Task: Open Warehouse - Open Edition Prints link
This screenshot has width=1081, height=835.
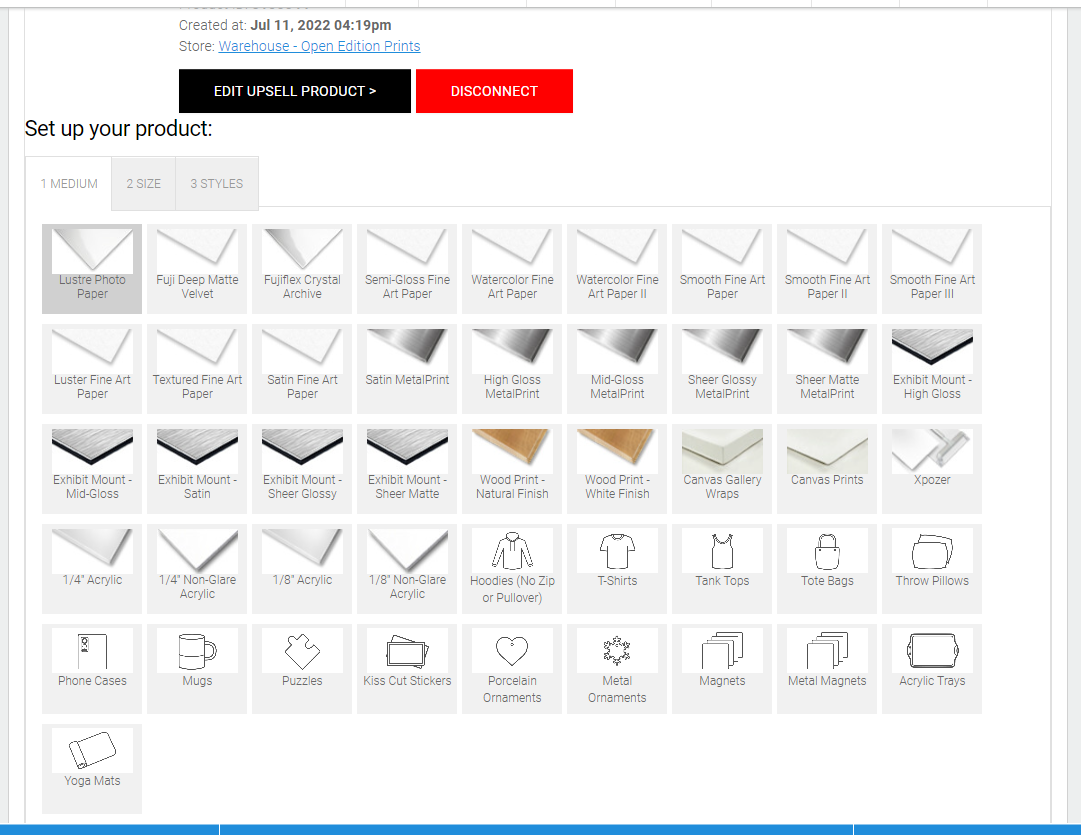Action: 319,46
